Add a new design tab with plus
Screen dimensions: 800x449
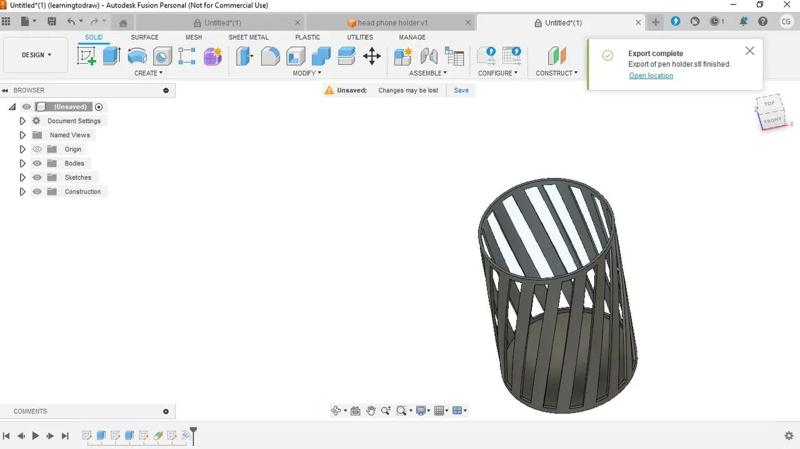tap(656, 22)
